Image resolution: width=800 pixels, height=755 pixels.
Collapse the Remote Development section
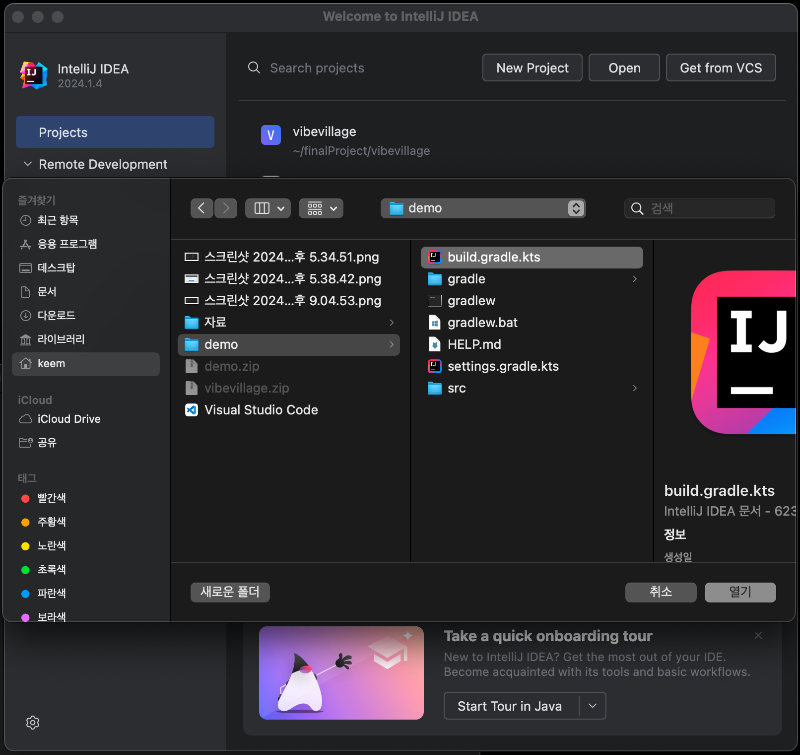tap(28, 164)
